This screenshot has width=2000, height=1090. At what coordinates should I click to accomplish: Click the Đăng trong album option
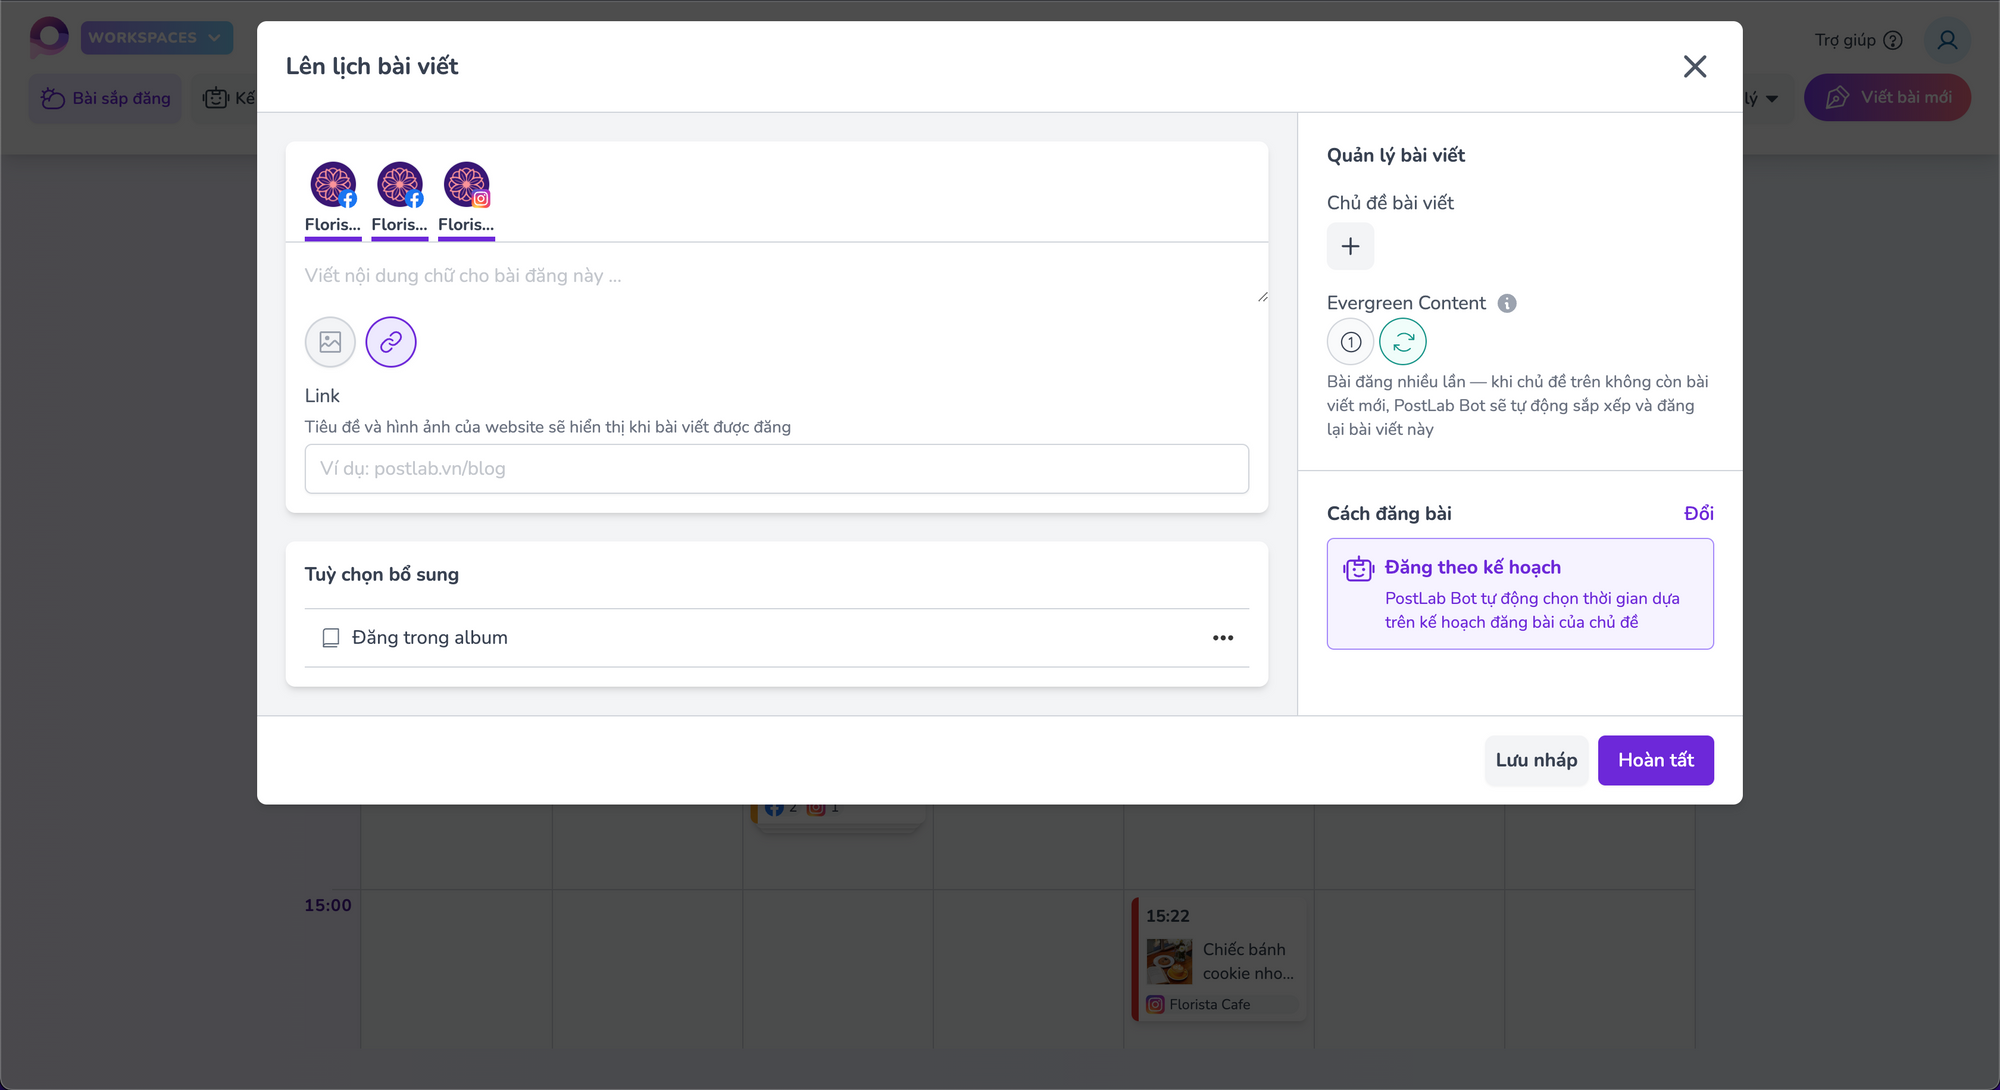(777, 637)
